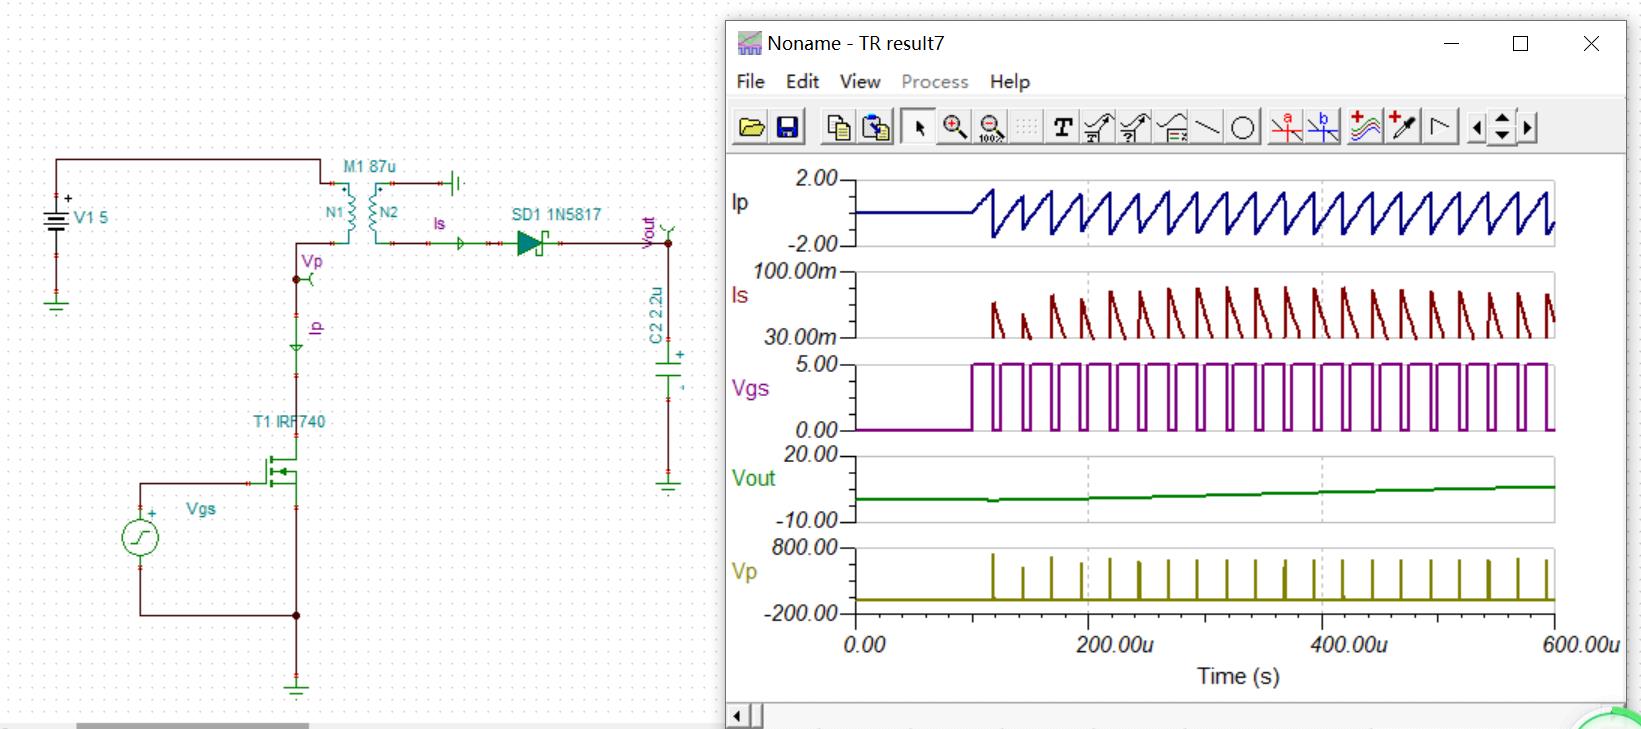Click the Open file folder icon
Viewport: 1641px width, 729px height.
click(751, 127)
